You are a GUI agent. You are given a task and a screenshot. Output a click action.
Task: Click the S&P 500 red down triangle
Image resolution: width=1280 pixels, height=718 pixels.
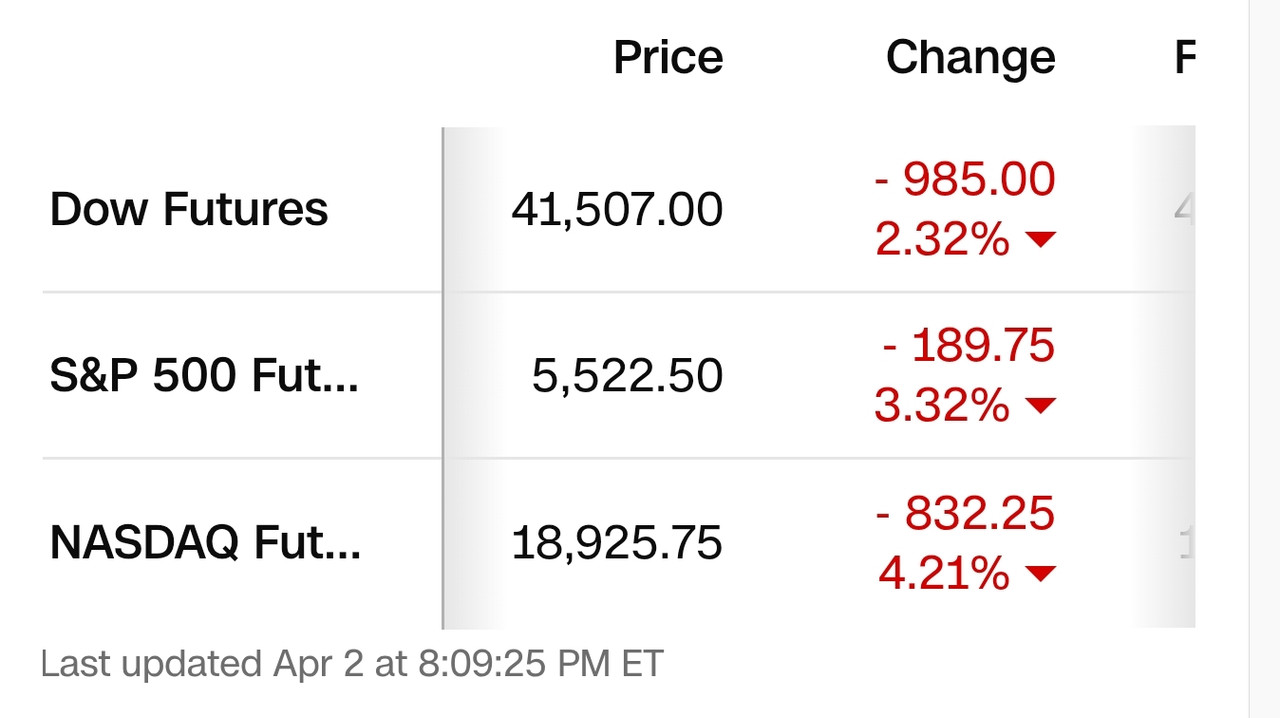click(x=1041, y=405)
